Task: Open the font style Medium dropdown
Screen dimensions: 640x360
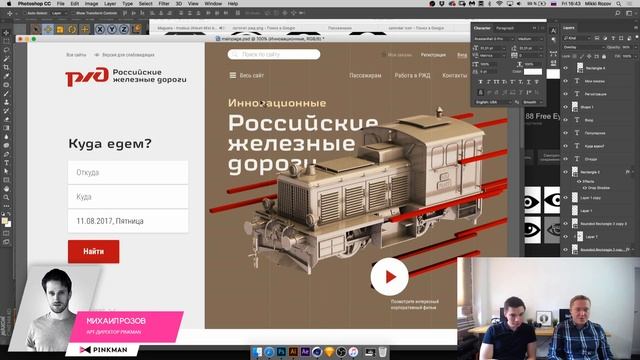Action: click(530, 39)
